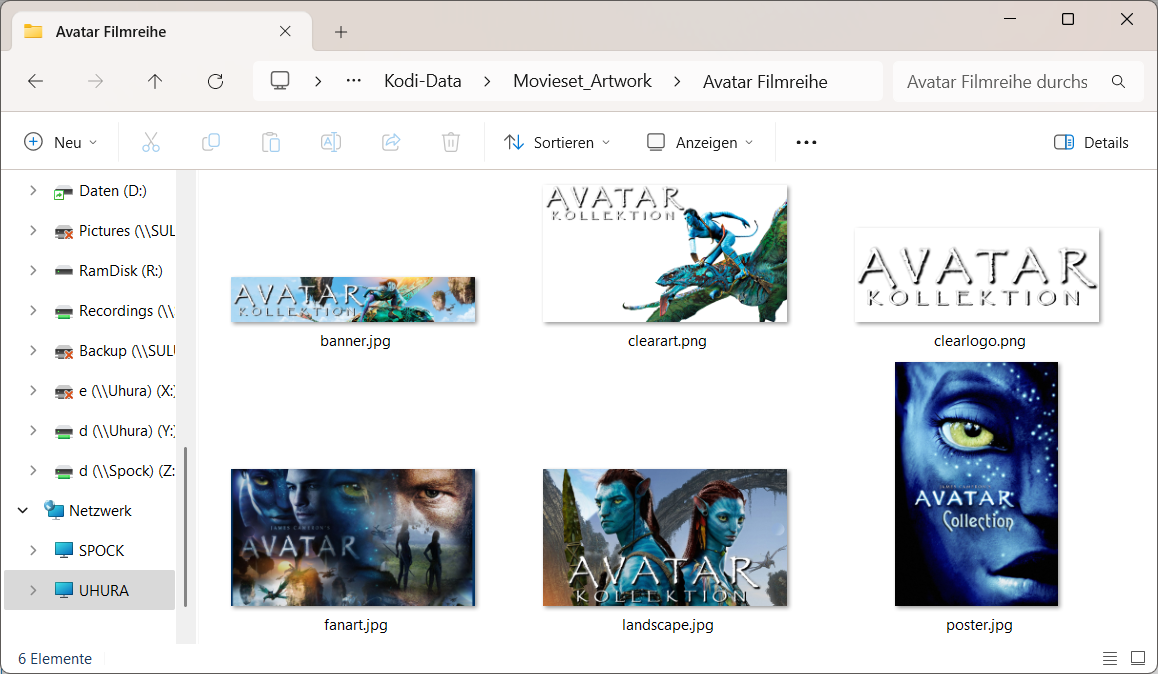Toggle the Details pane
The image size is (1158, 674).
coord(1091,142)
